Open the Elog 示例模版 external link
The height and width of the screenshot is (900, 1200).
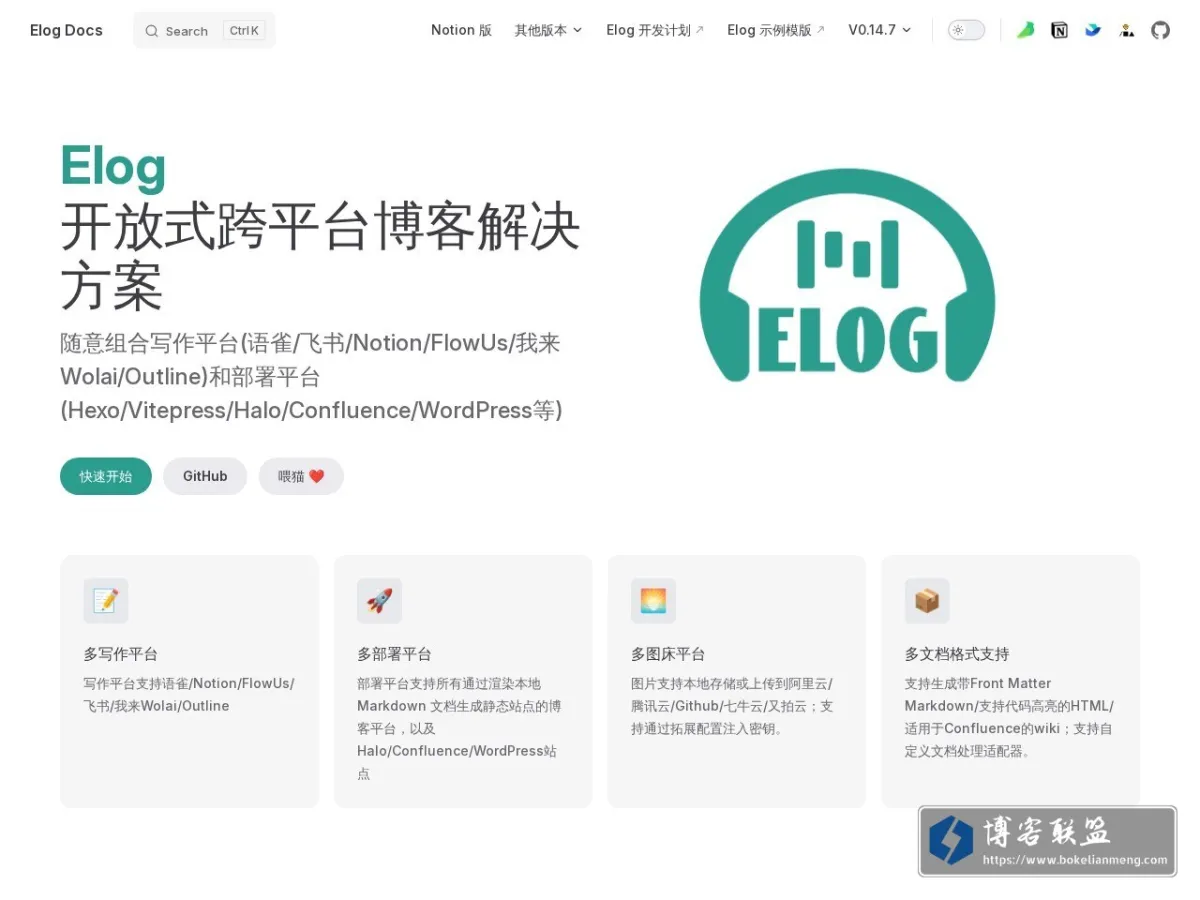coord(776,30)
